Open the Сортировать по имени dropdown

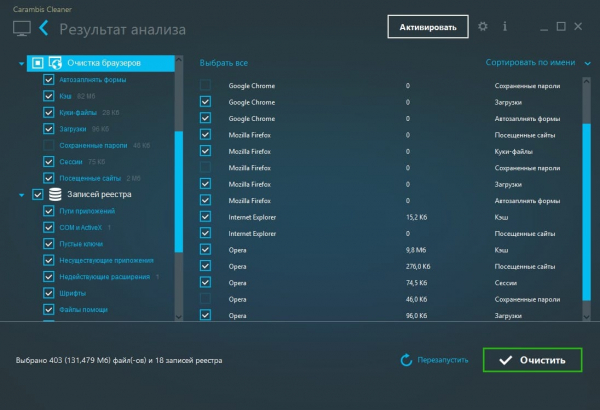click(538, 62)
